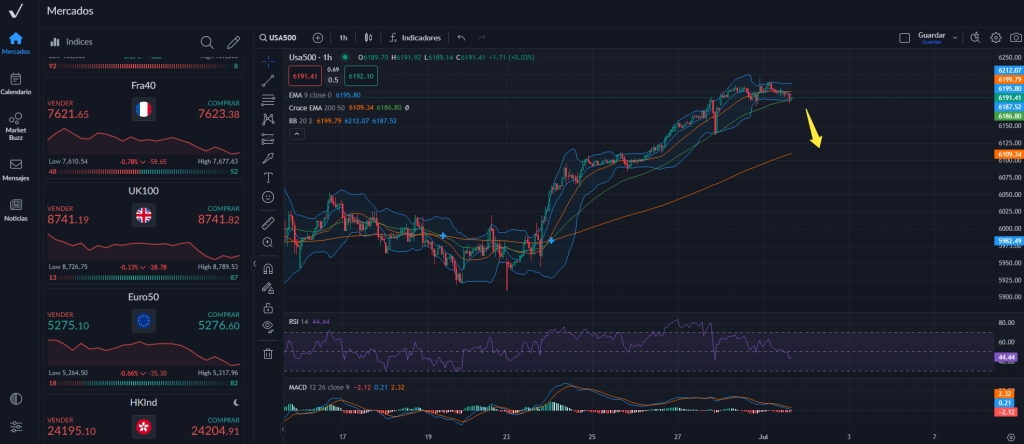Collapse the indicator legend chevron
1024x444 pixels.
(x=296, y=134)
